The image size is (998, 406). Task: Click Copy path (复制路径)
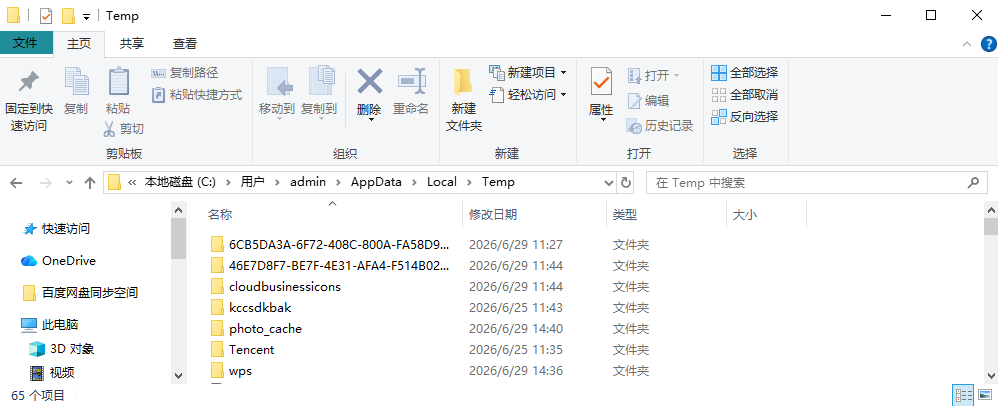[x=185, y=73]
